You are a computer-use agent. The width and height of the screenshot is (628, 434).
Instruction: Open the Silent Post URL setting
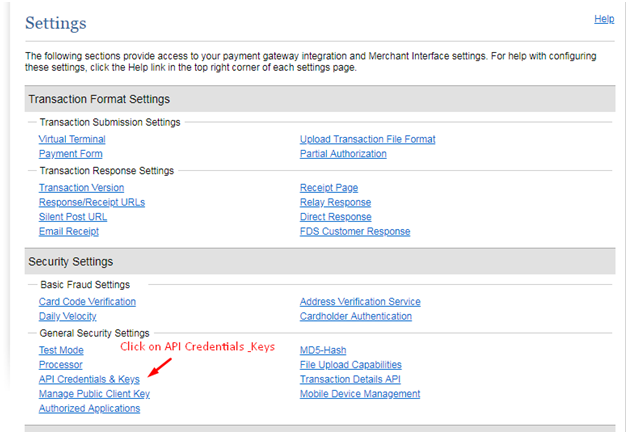[x=73, y=217]
